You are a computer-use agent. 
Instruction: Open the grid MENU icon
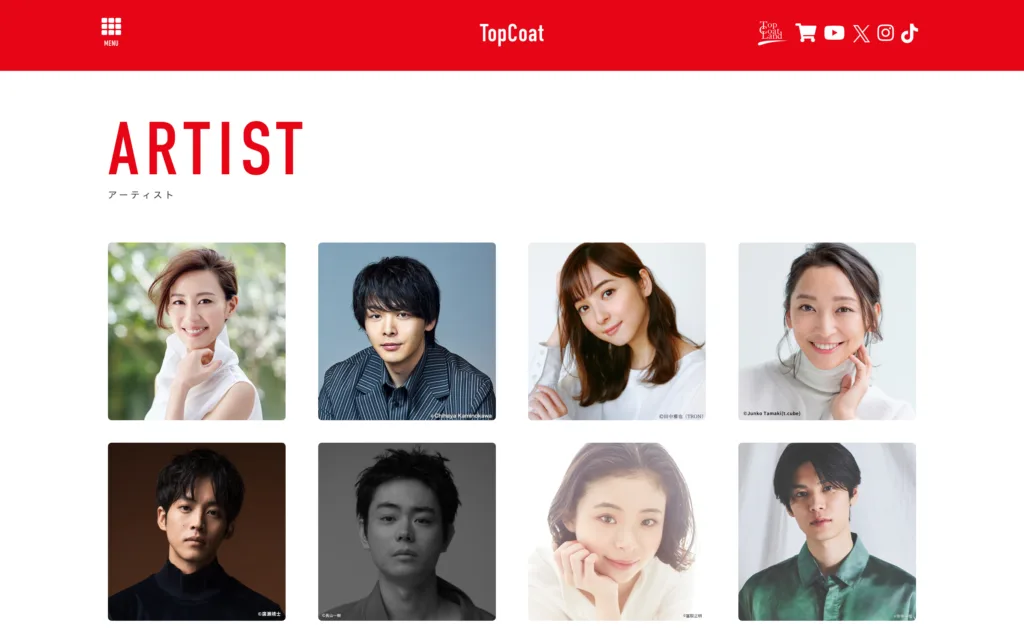pos(111,32)
